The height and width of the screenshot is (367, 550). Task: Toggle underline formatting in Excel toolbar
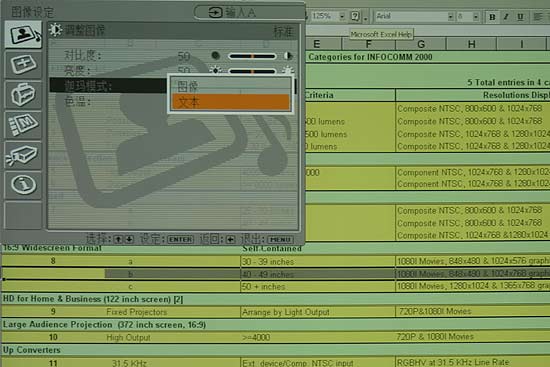click(x=521, y=17)
